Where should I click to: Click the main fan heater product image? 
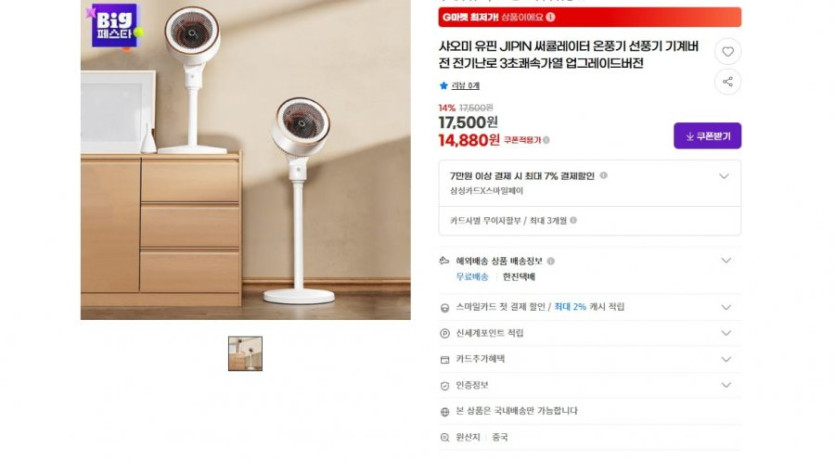point(245,160)
